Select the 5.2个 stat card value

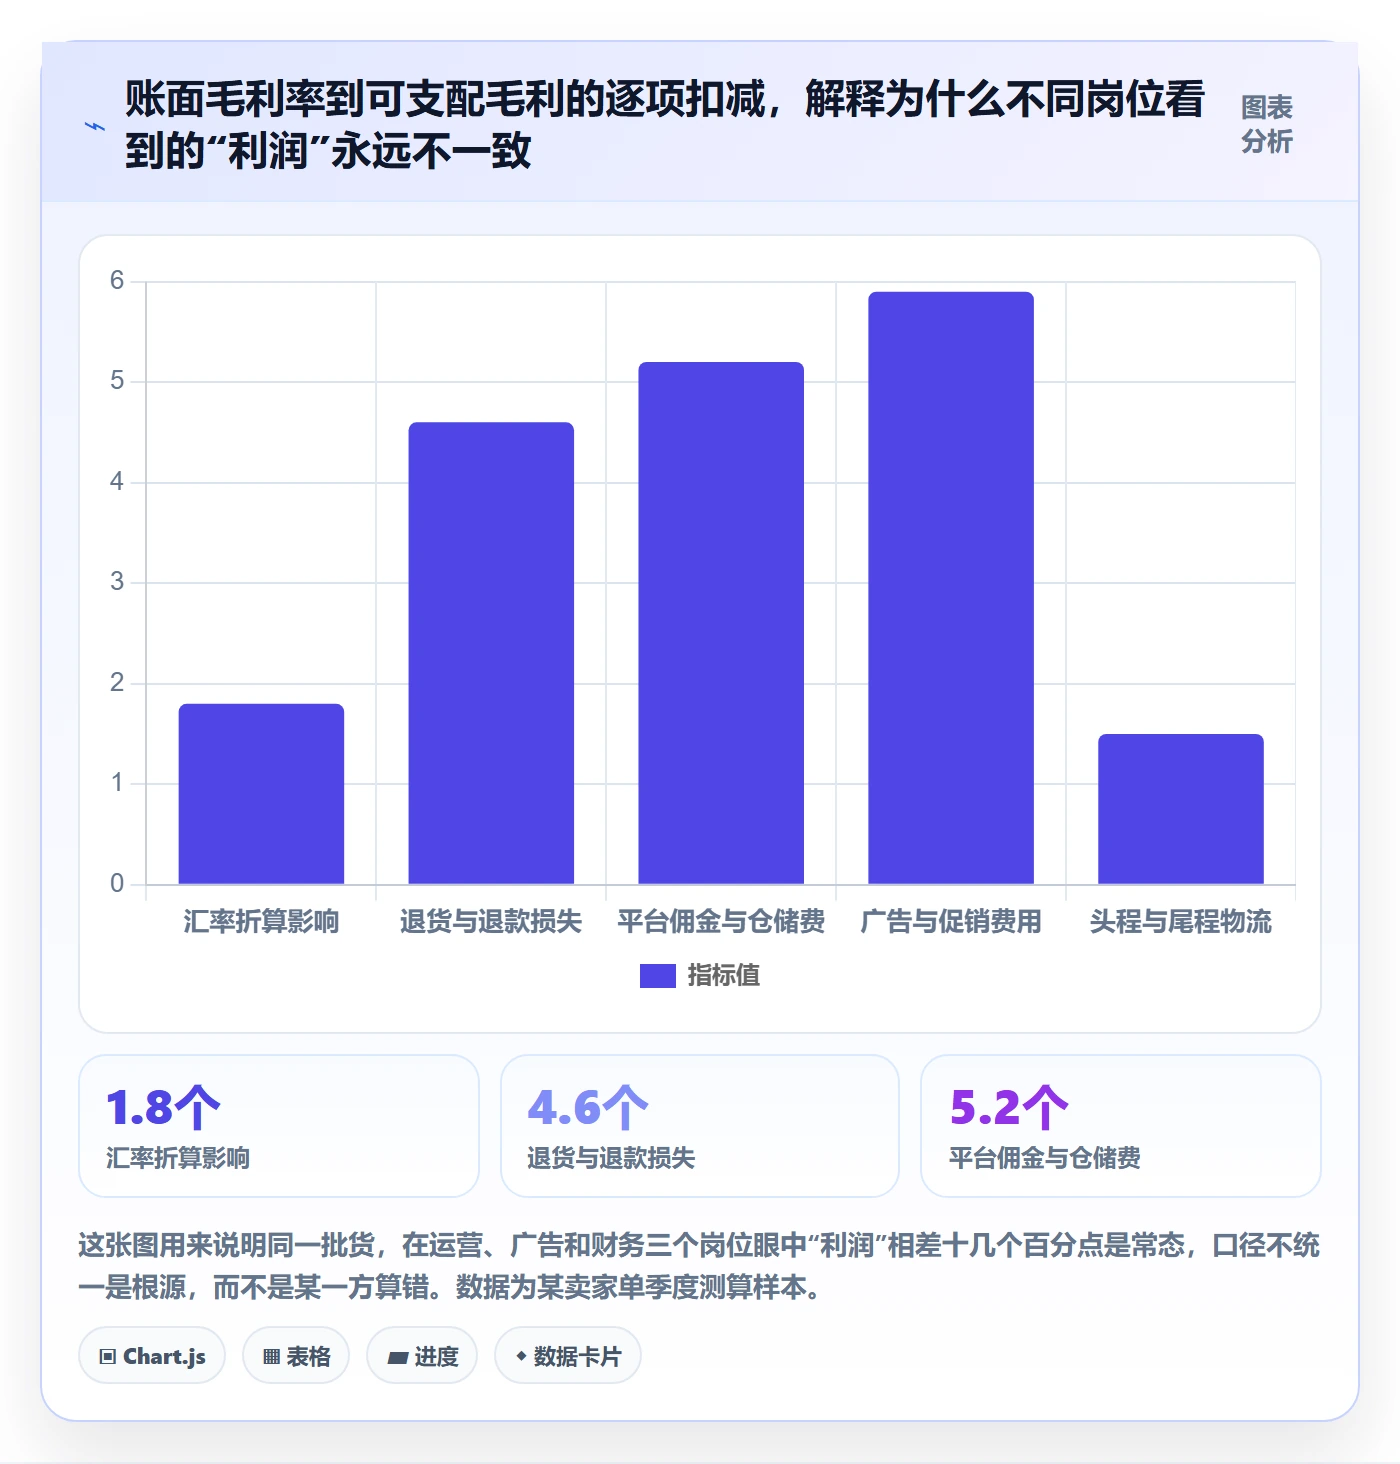[x=1009, y=1108]
